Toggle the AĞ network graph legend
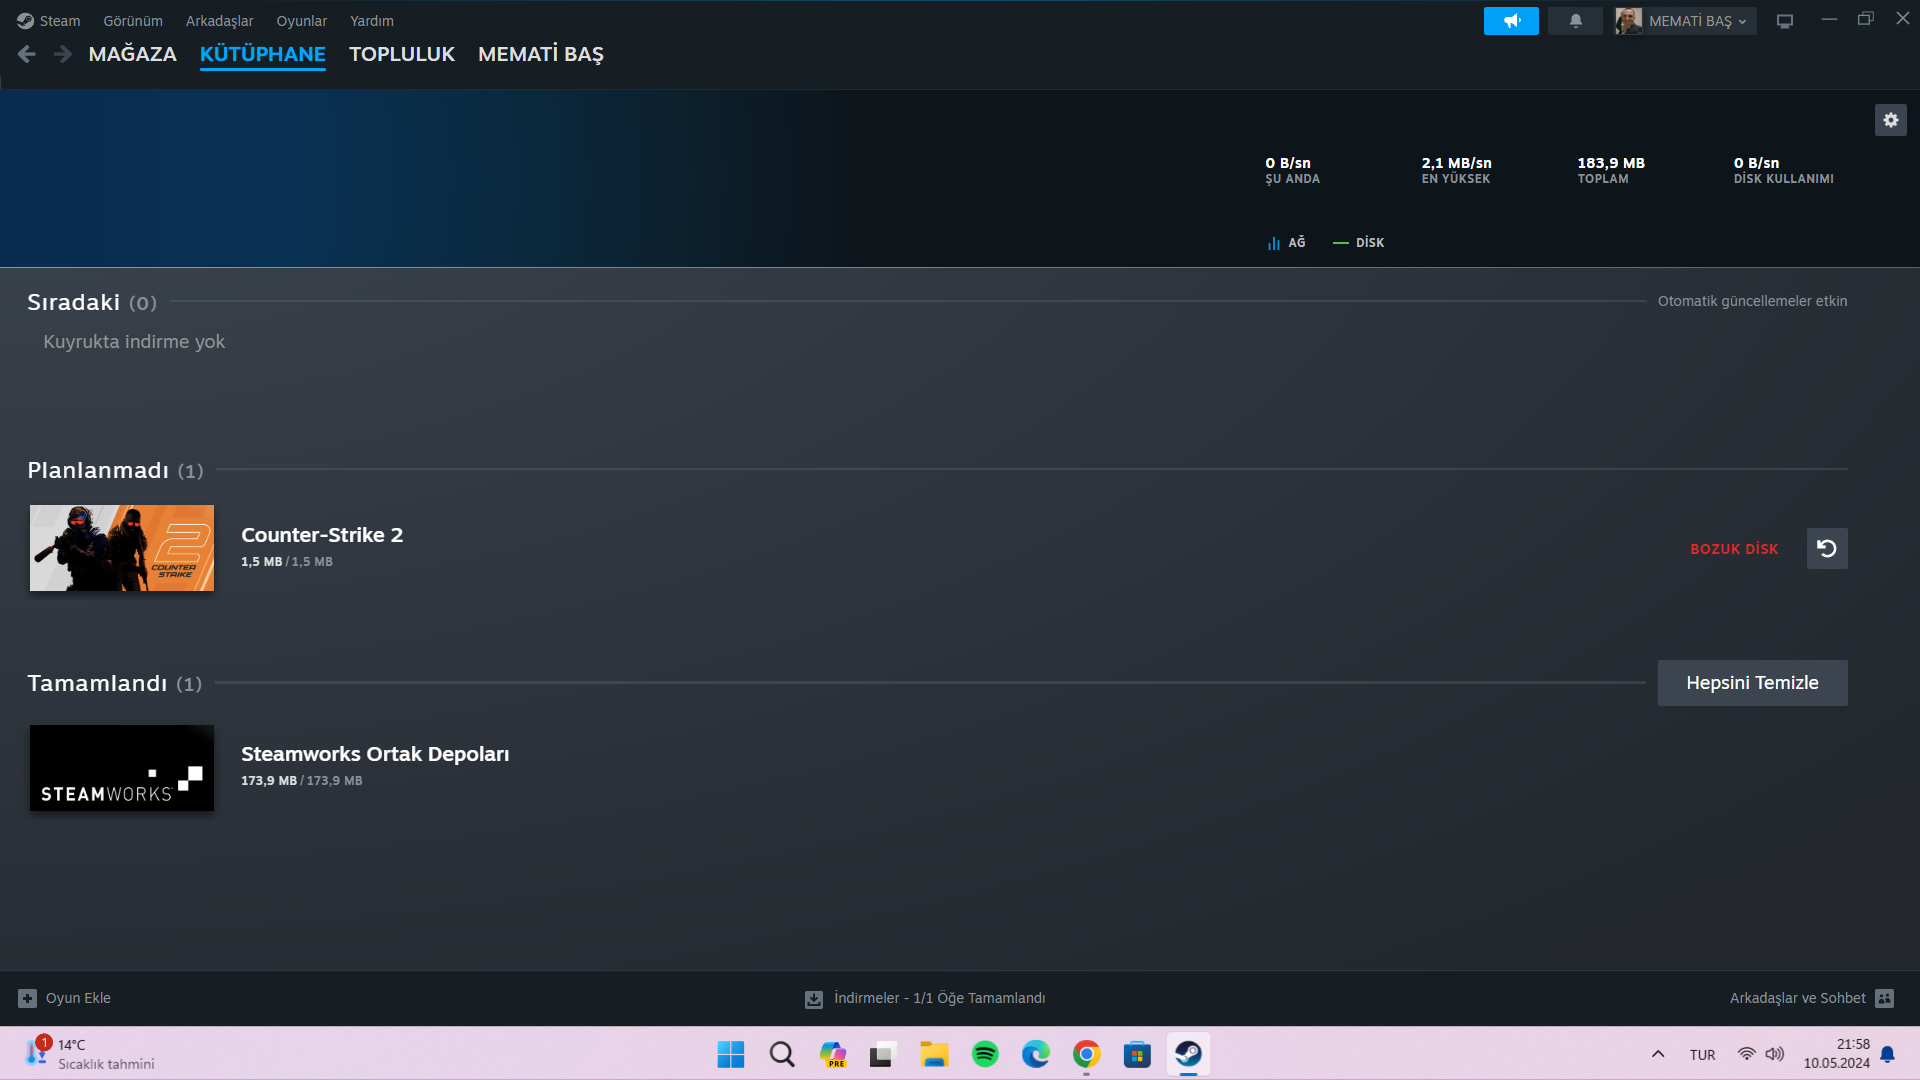This screenshot has height=1080, width=1920. point(1287,243)
